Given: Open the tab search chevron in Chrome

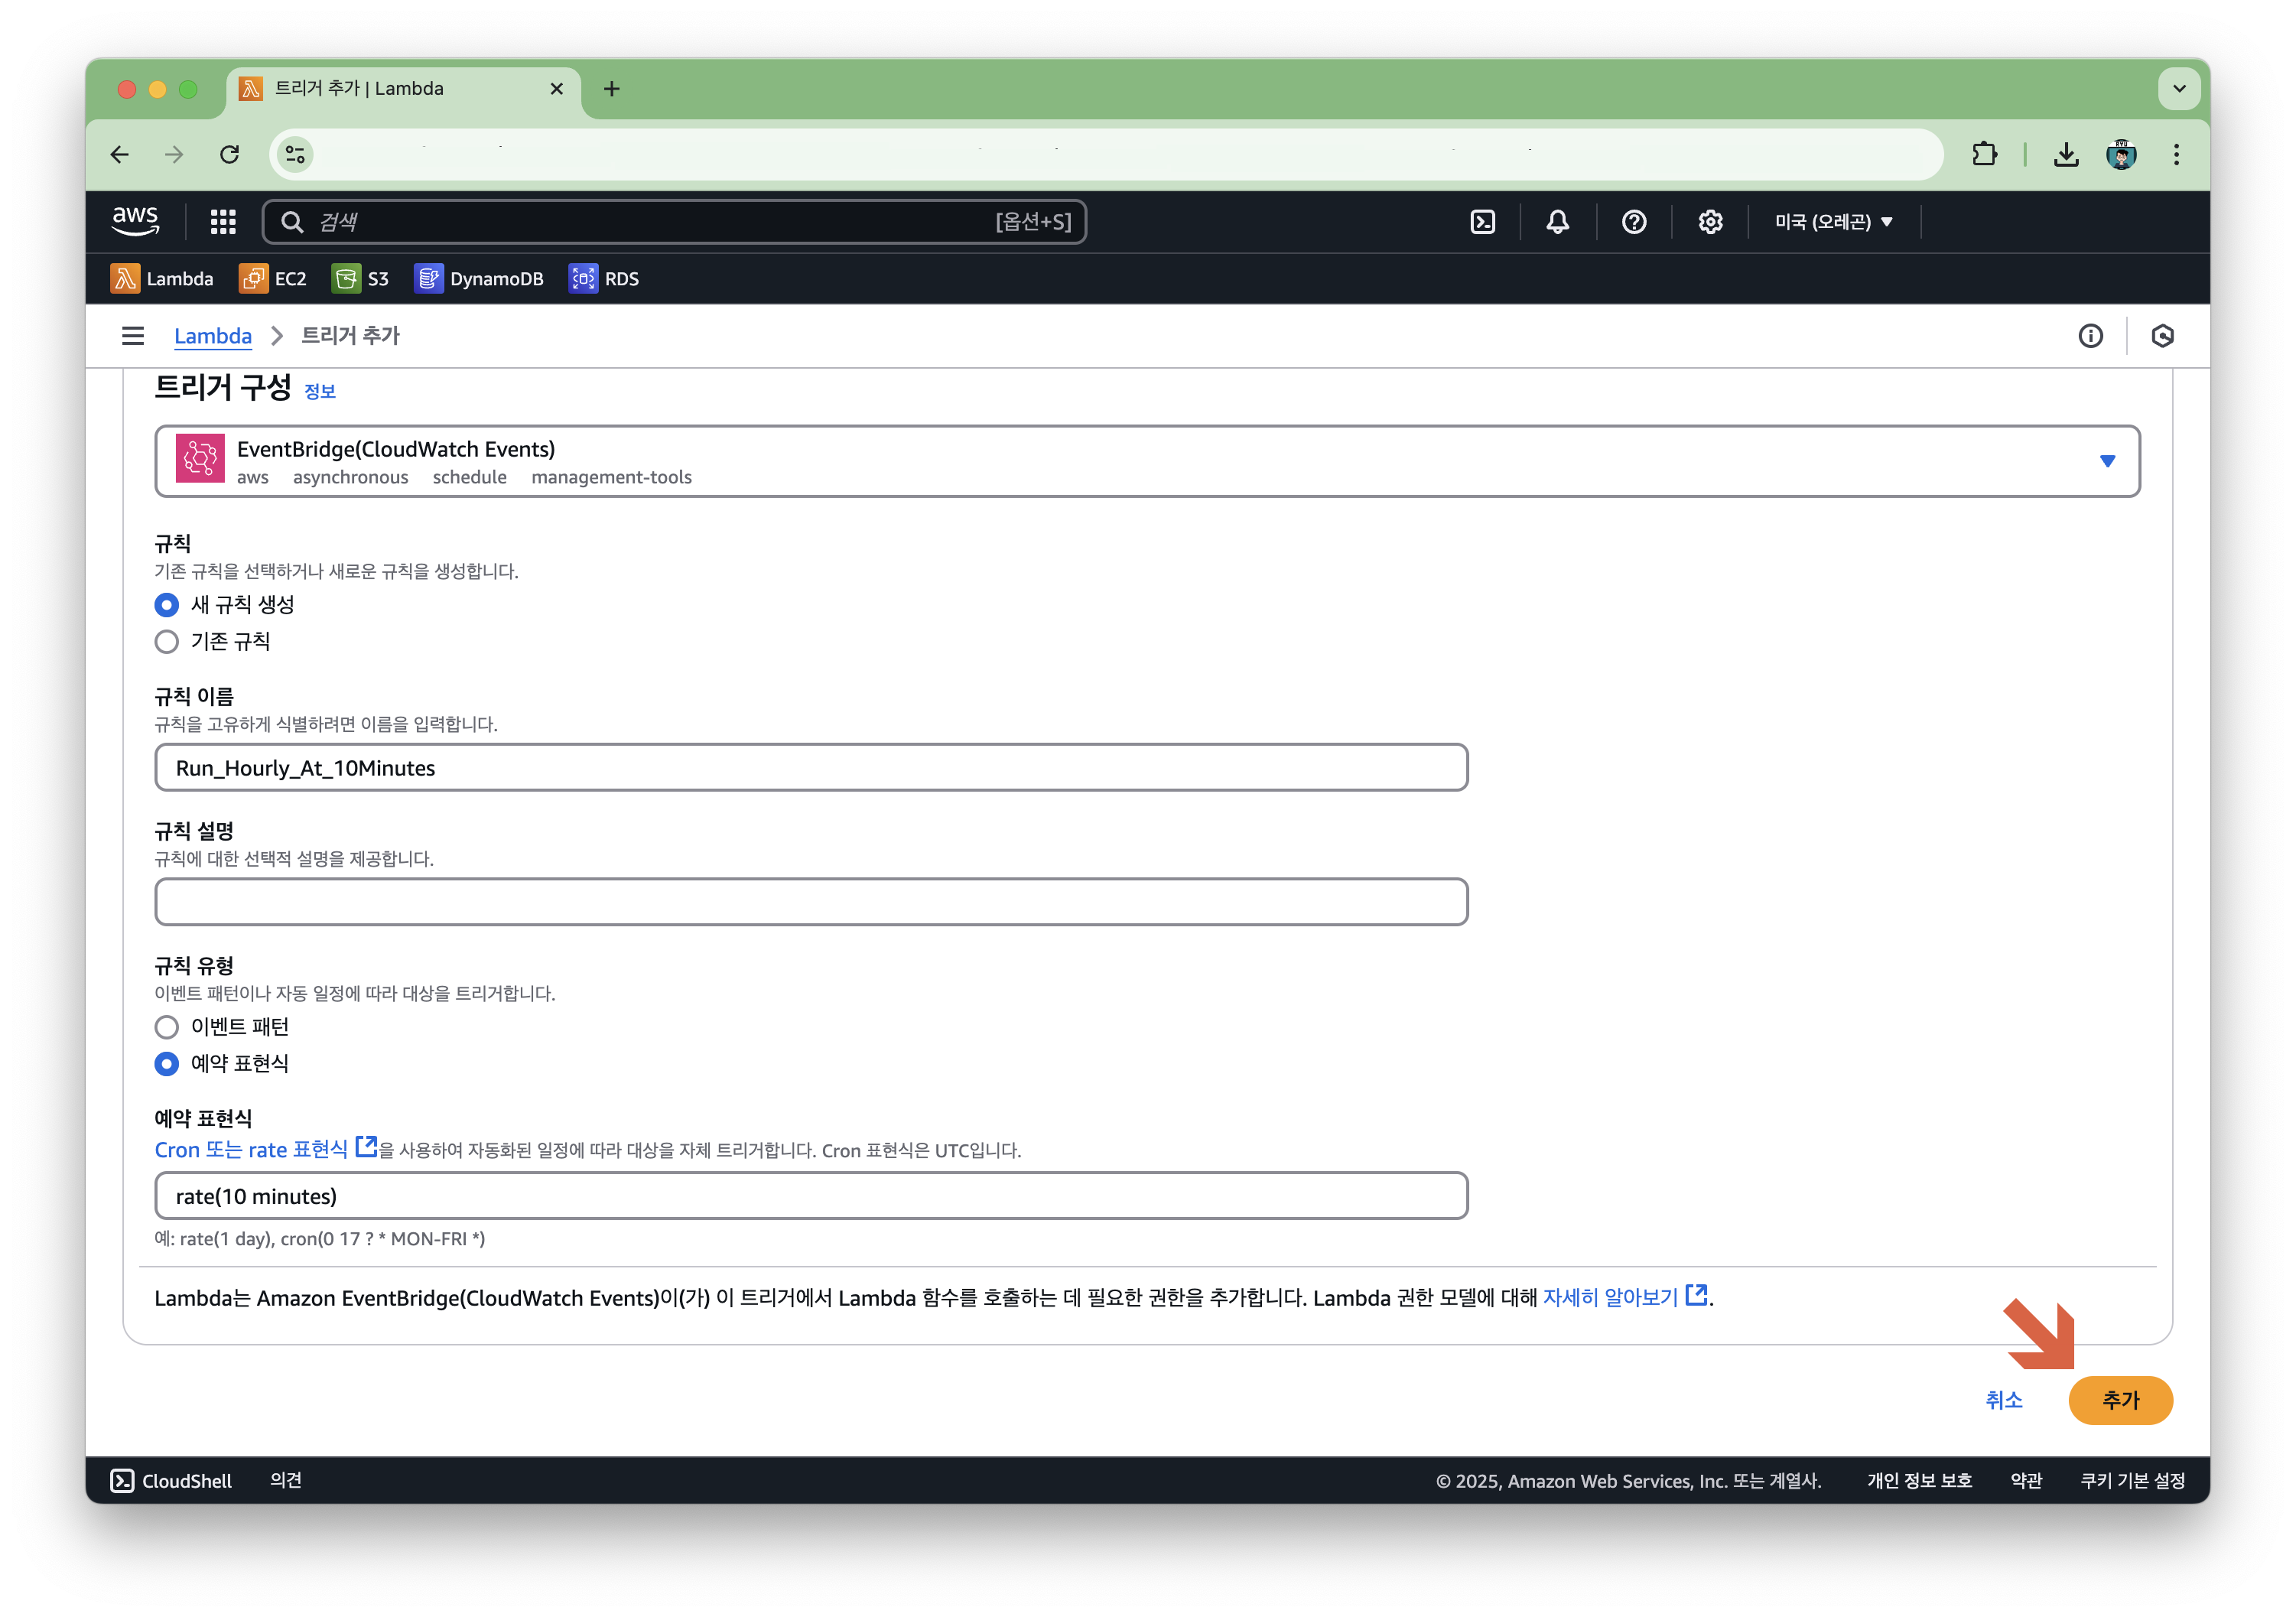Looking at the screenshot, I should [2179, 89].
